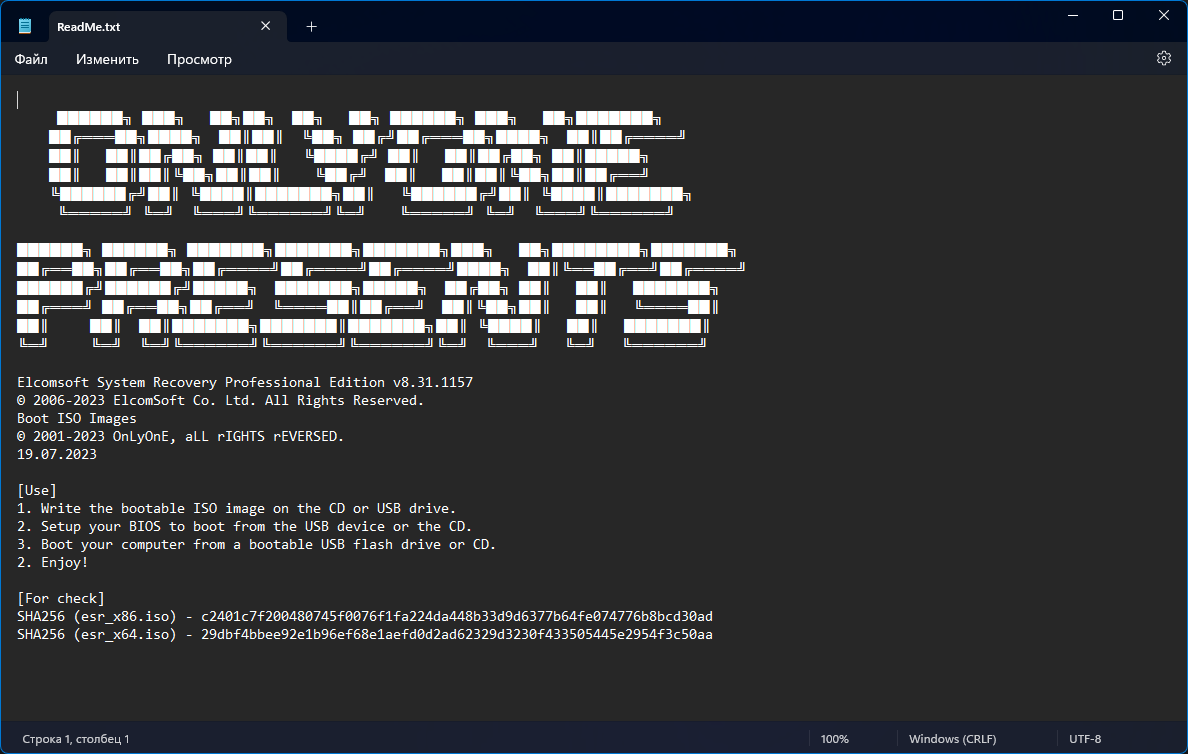Click the Write the bootable ISO image line
The height and width of the screenshot is (754, 1188).
tap(236, 508)
